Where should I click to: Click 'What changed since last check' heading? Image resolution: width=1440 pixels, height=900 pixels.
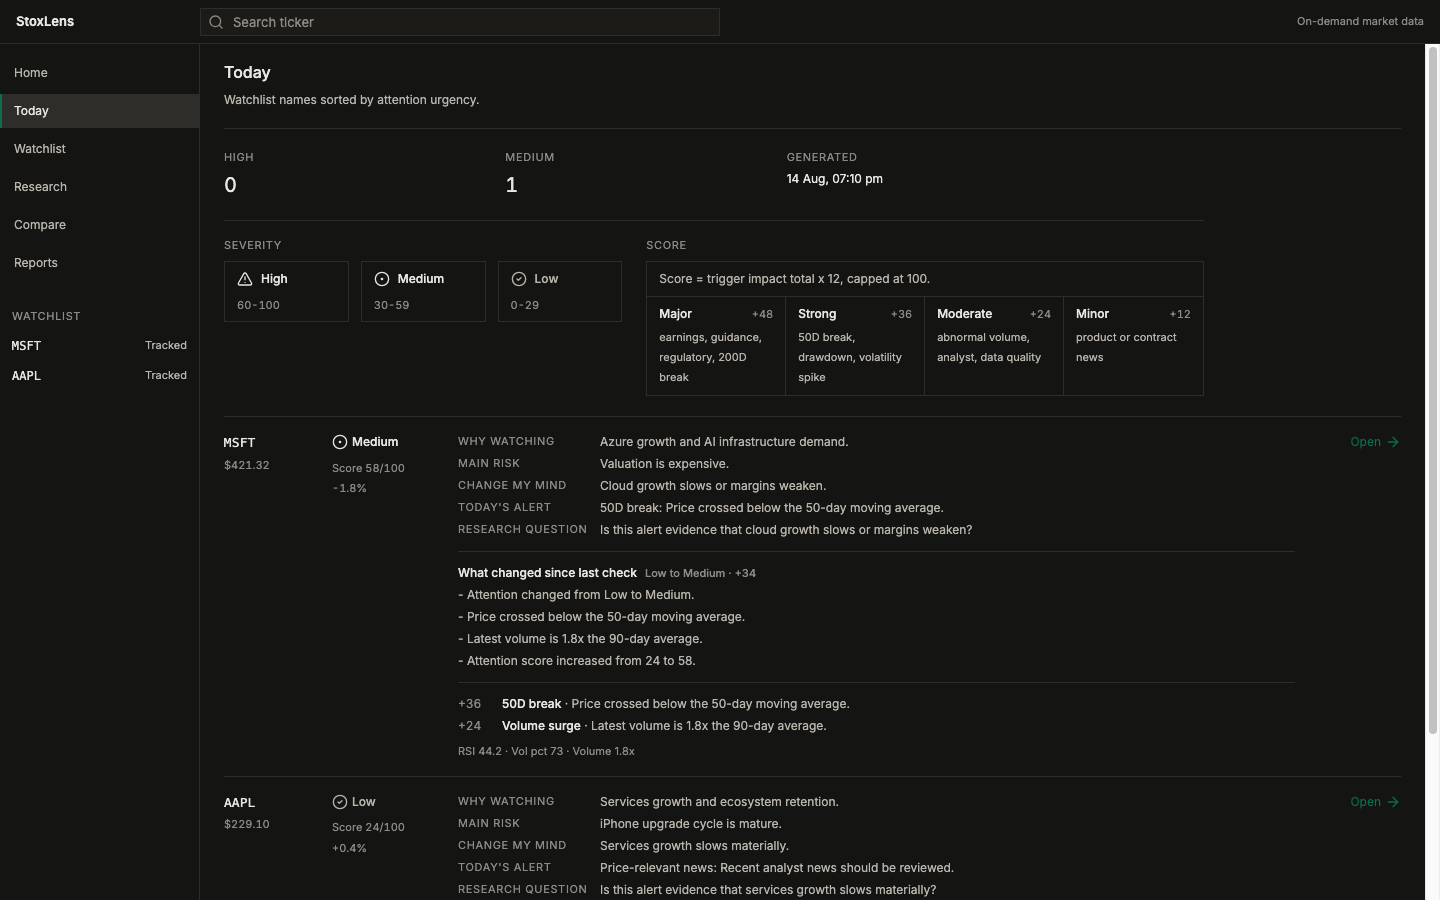[547, 573]
